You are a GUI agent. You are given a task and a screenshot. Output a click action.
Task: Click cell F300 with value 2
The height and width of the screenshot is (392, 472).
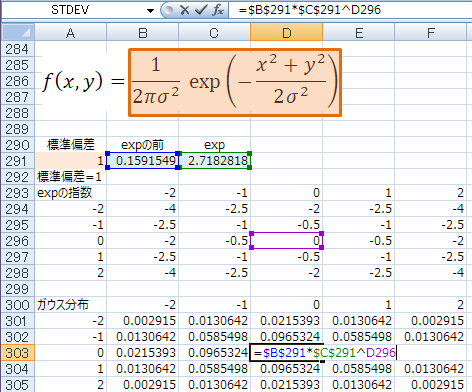(430, 305)
